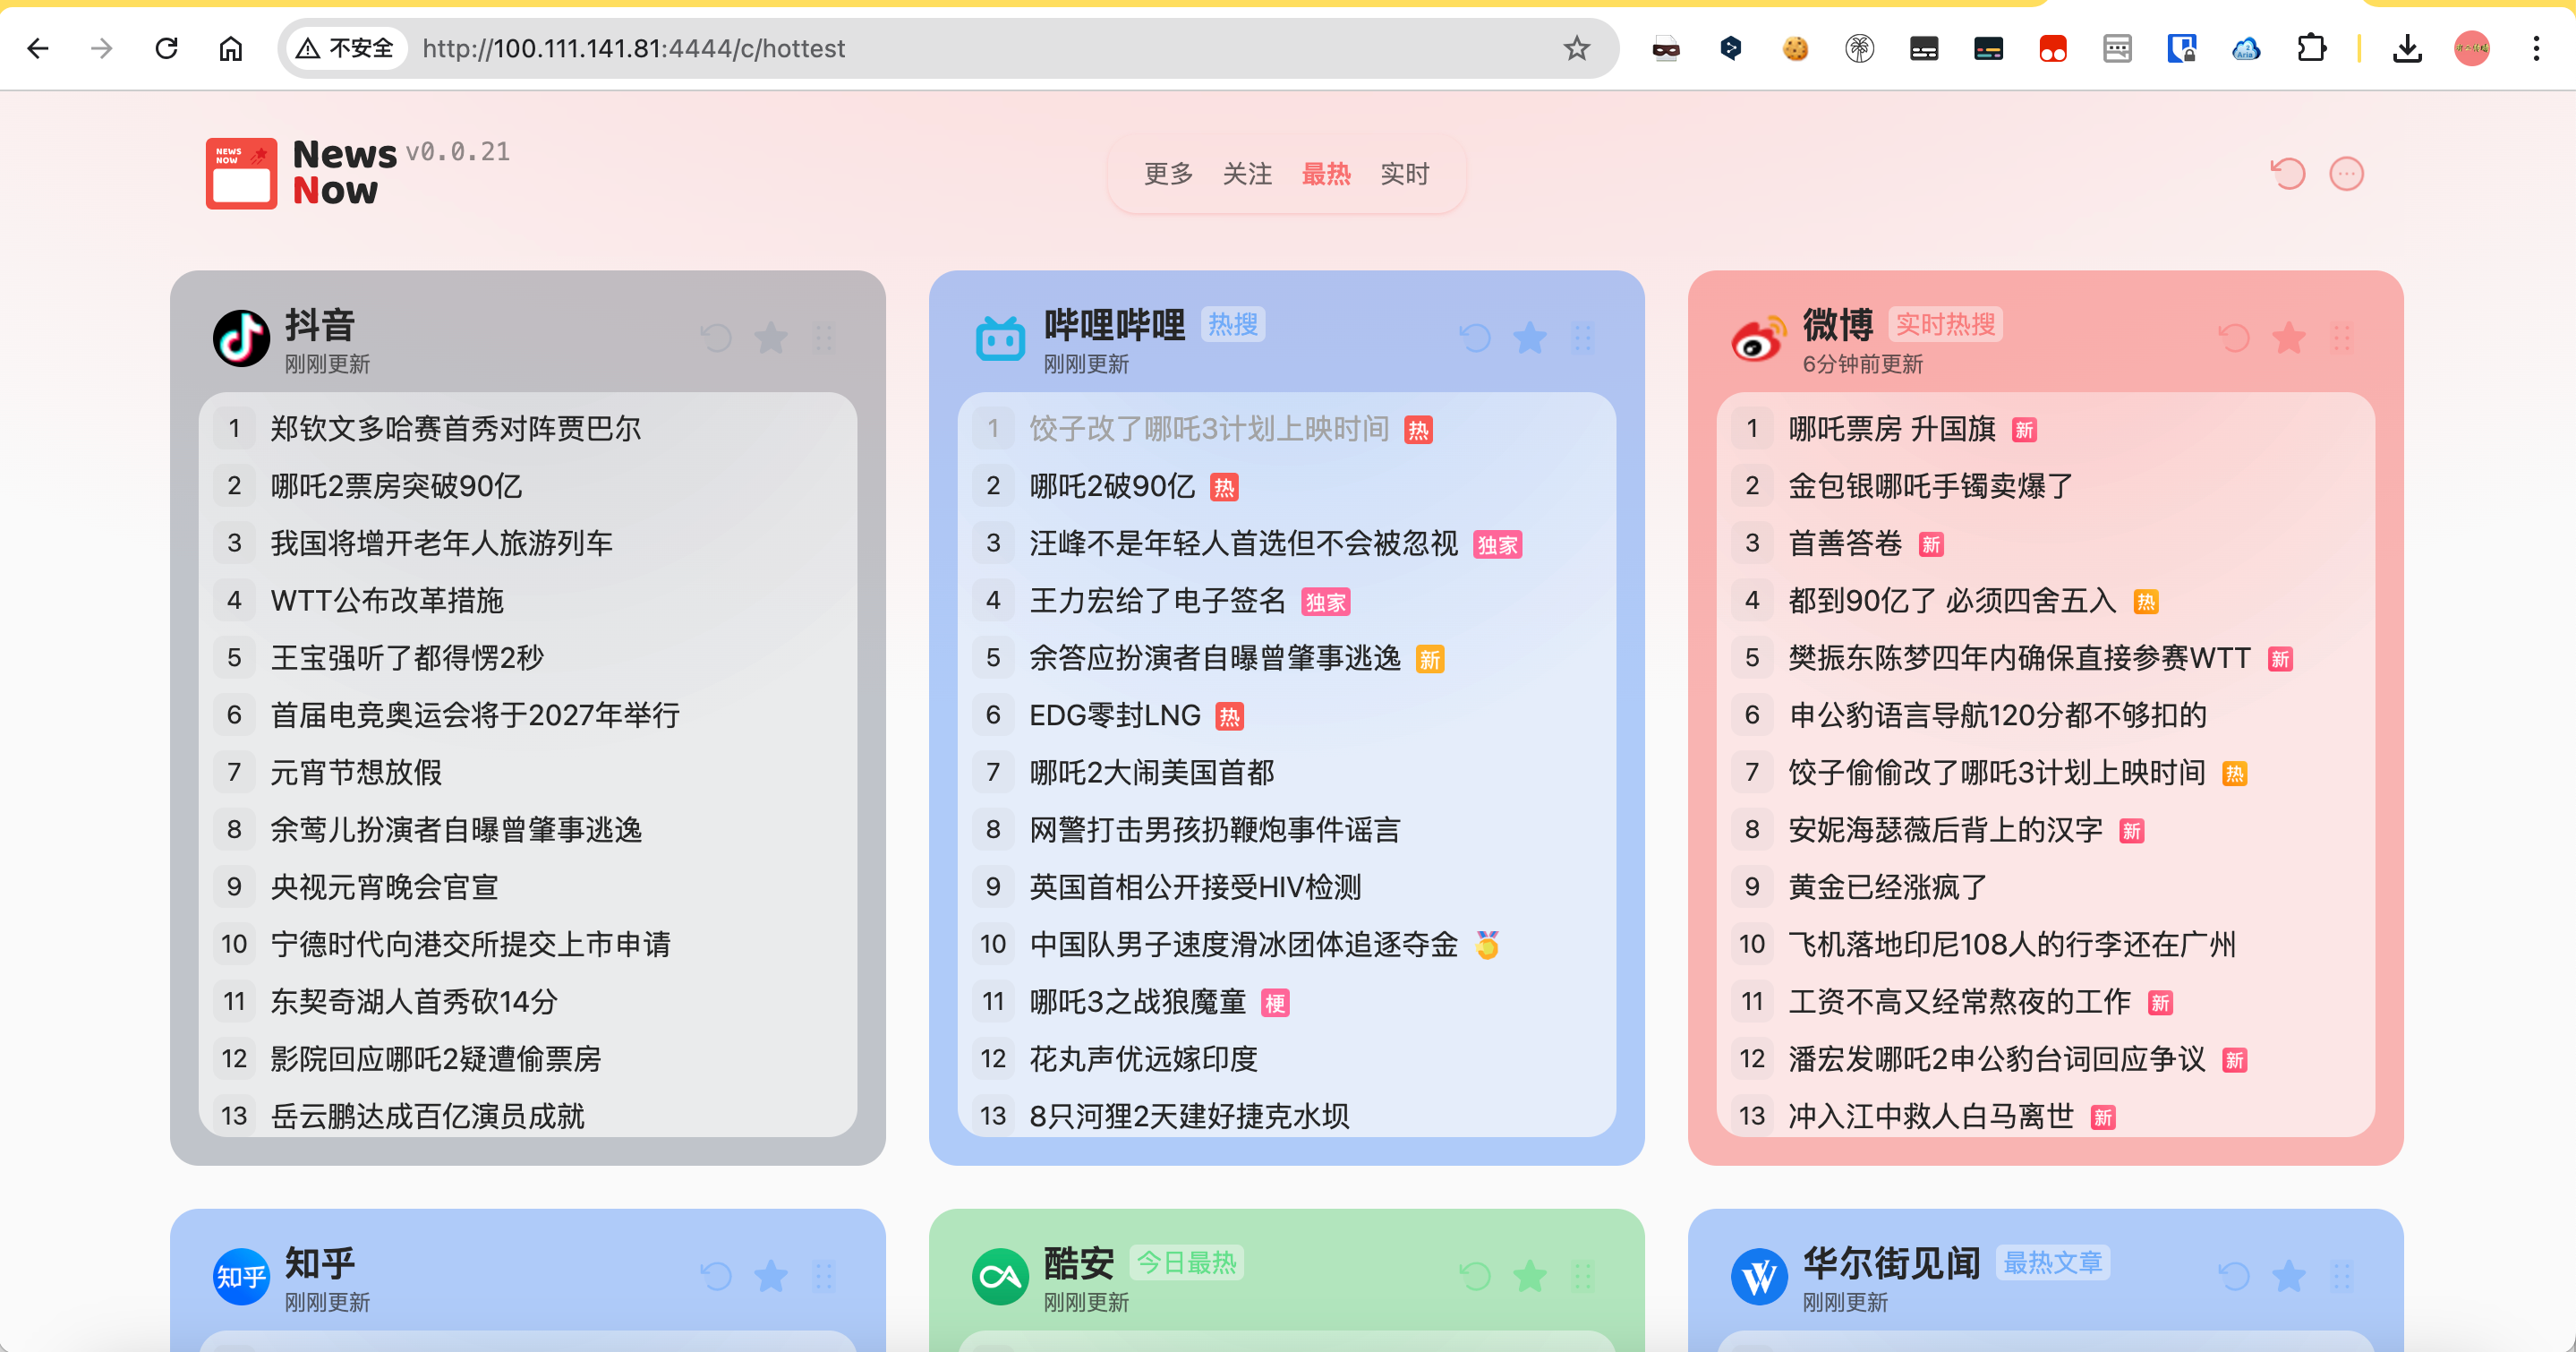Click drag handle dots on 知乎 card
This screenshot has width=2576, height=1352.
(x=824, y=1276)
